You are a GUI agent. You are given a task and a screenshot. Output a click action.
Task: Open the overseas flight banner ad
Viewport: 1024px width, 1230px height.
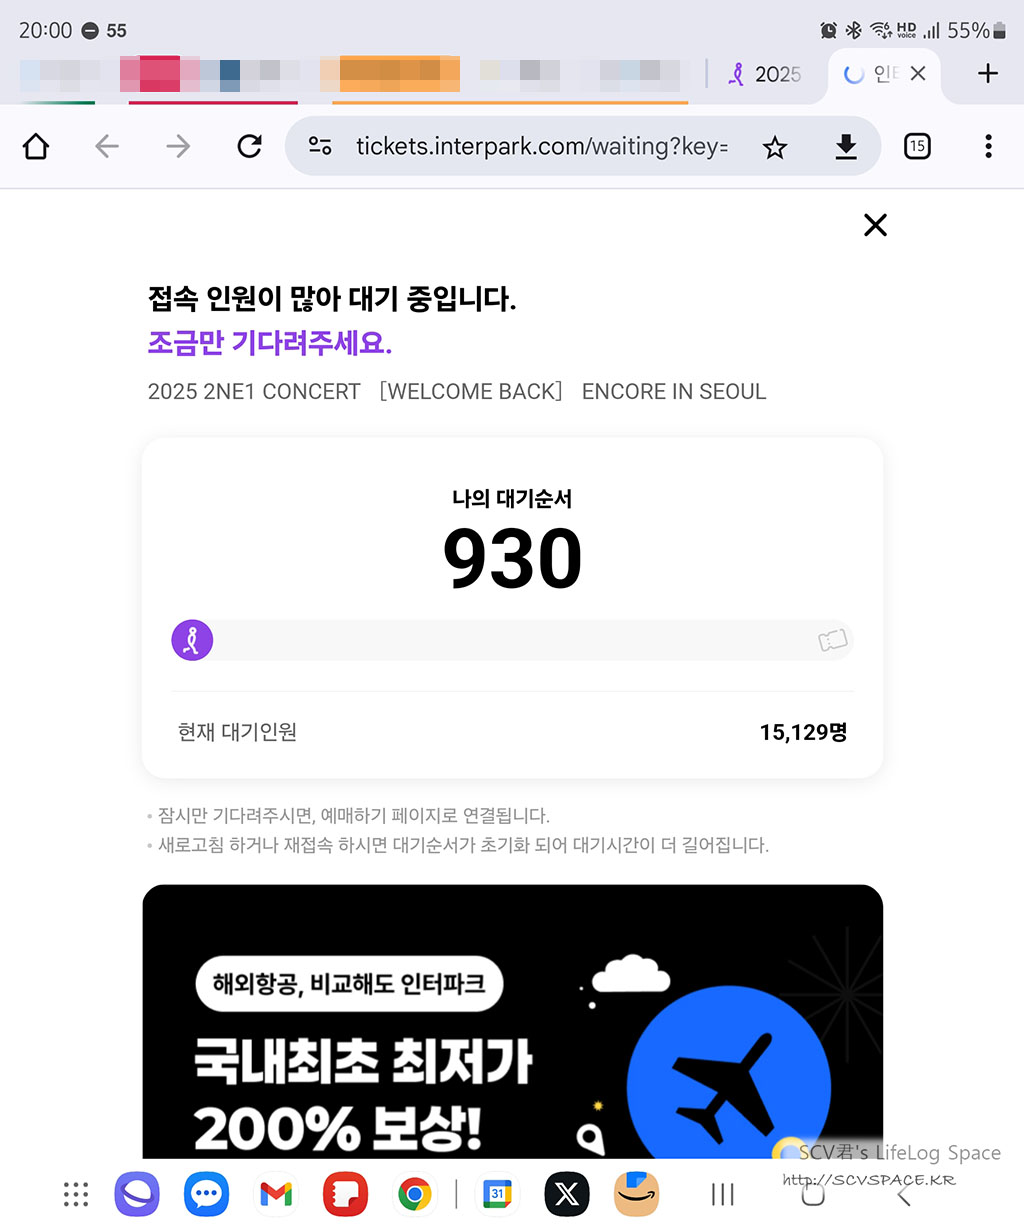[513, 1022]
